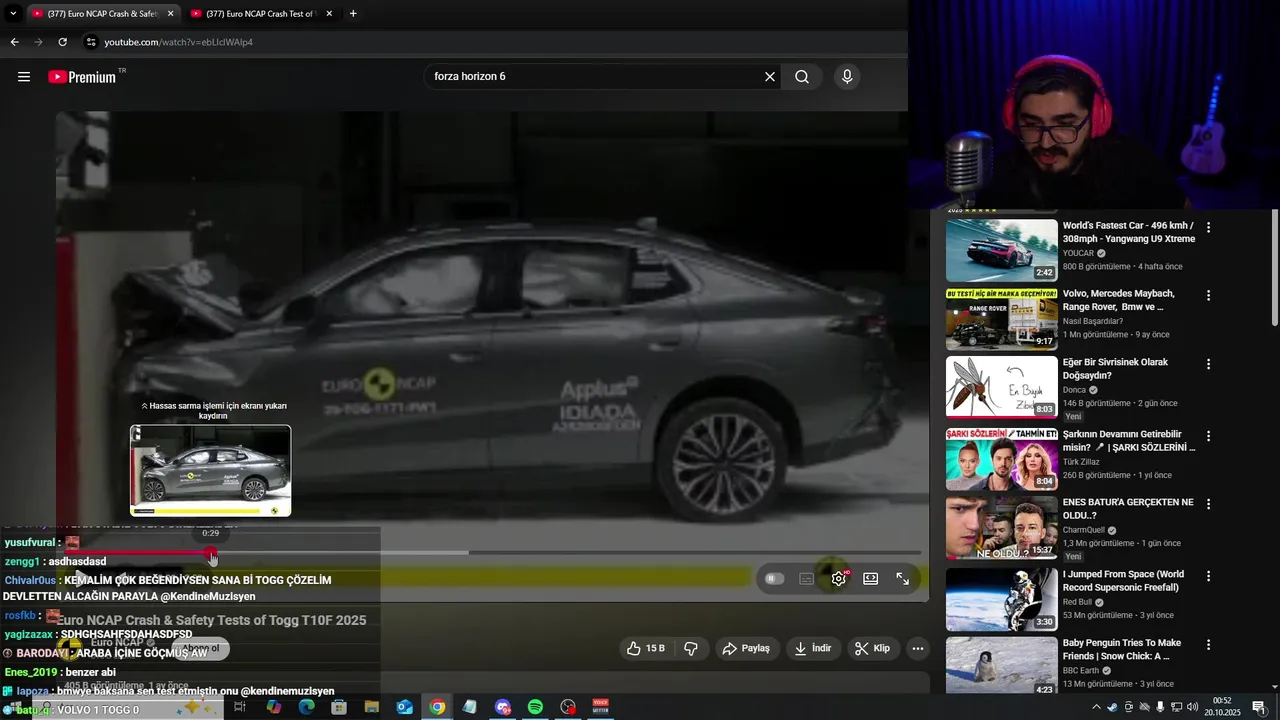The image size is (1280, 720).
Task: Click the browser address bar URL
Action: click(178, 42)
